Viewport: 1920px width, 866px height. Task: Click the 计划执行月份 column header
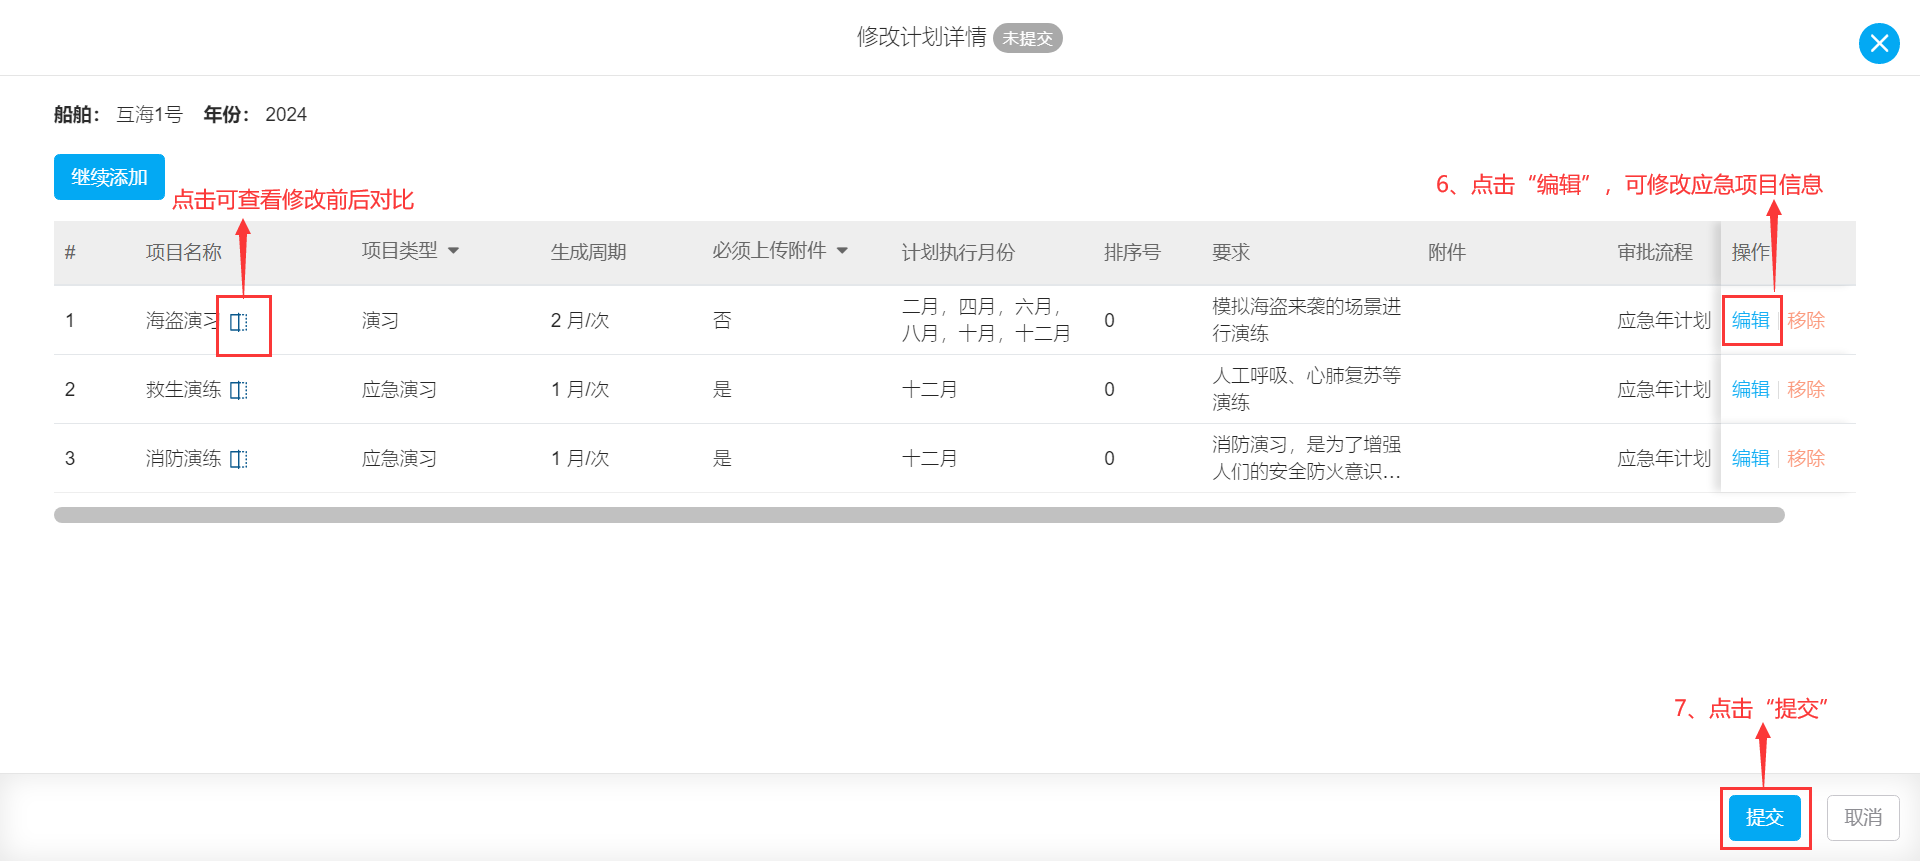[958, 252]
